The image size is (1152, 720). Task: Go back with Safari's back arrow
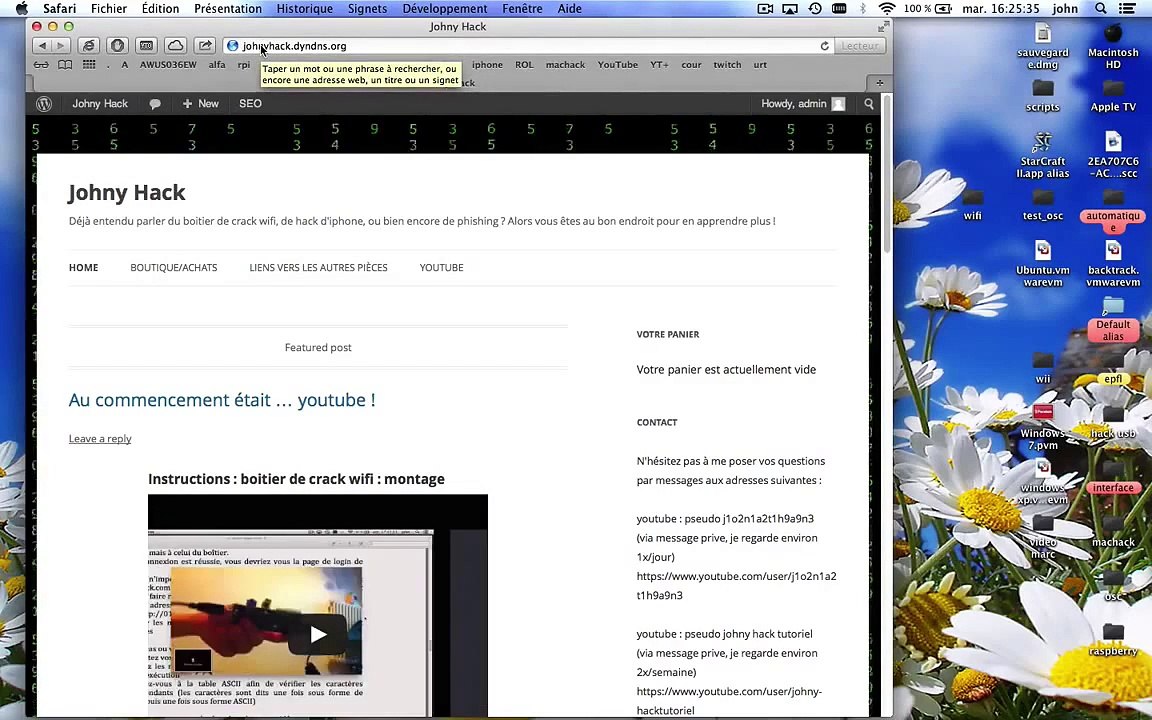43,46
